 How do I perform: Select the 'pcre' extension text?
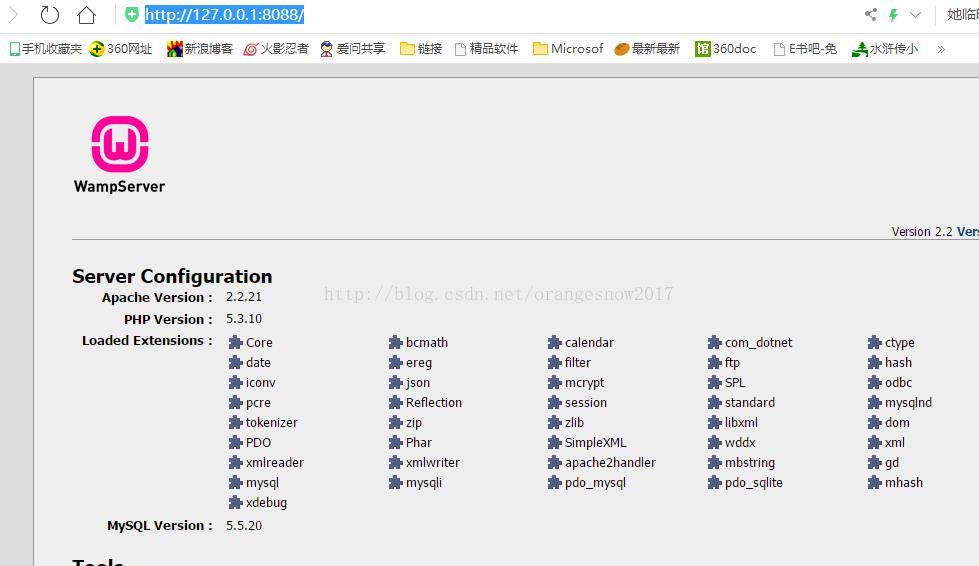(x=258, y=403)
